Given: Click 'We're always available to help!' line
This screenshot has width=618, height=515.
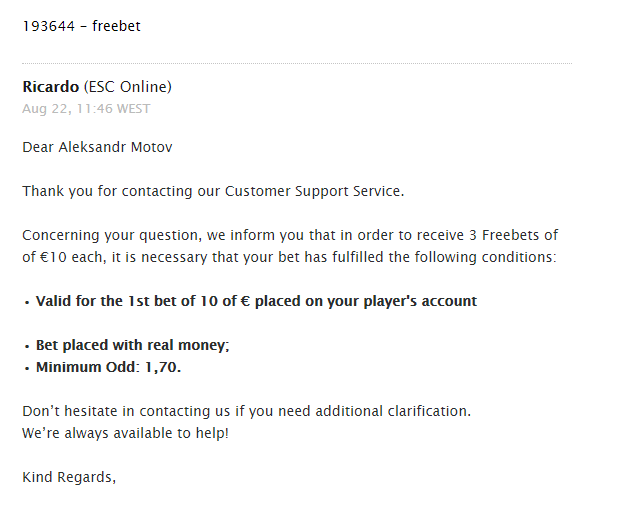Looking at the screenshot, I should [125, 433].
